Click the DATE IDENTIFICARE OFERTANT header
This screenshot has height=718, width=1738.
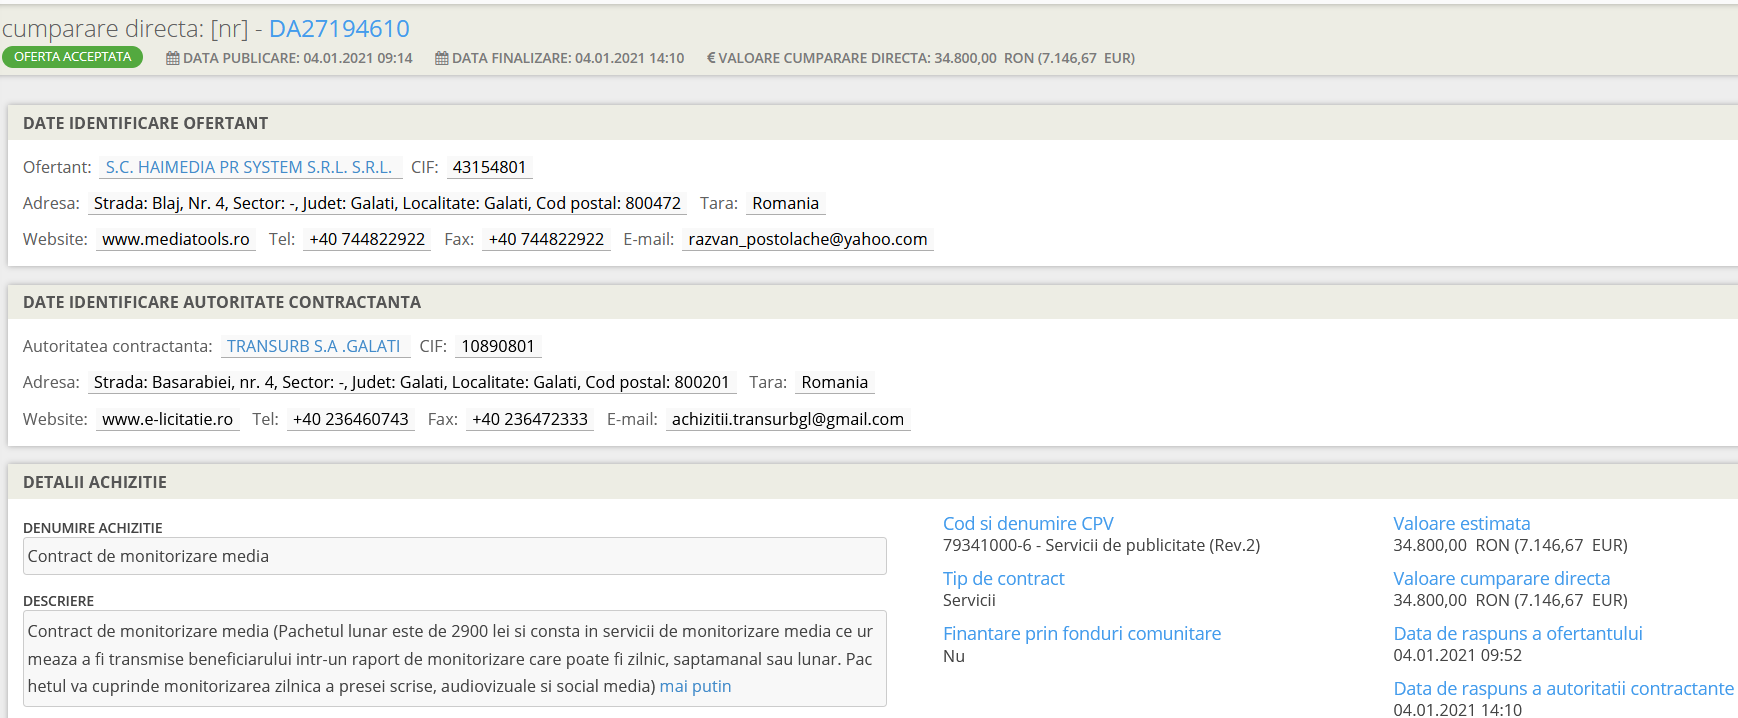click(x=146, y=123)
